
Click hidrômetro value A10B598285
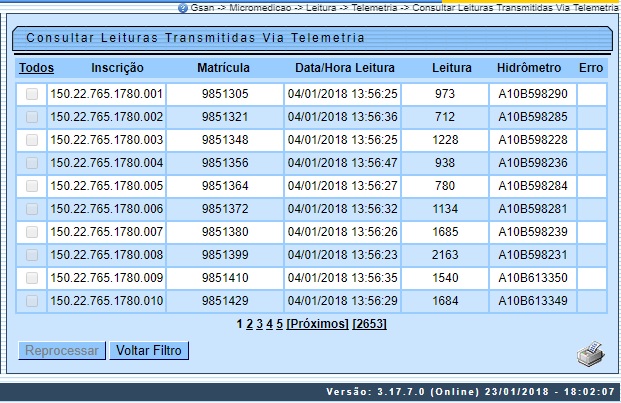pyautogui.click(x=533, y=117)
